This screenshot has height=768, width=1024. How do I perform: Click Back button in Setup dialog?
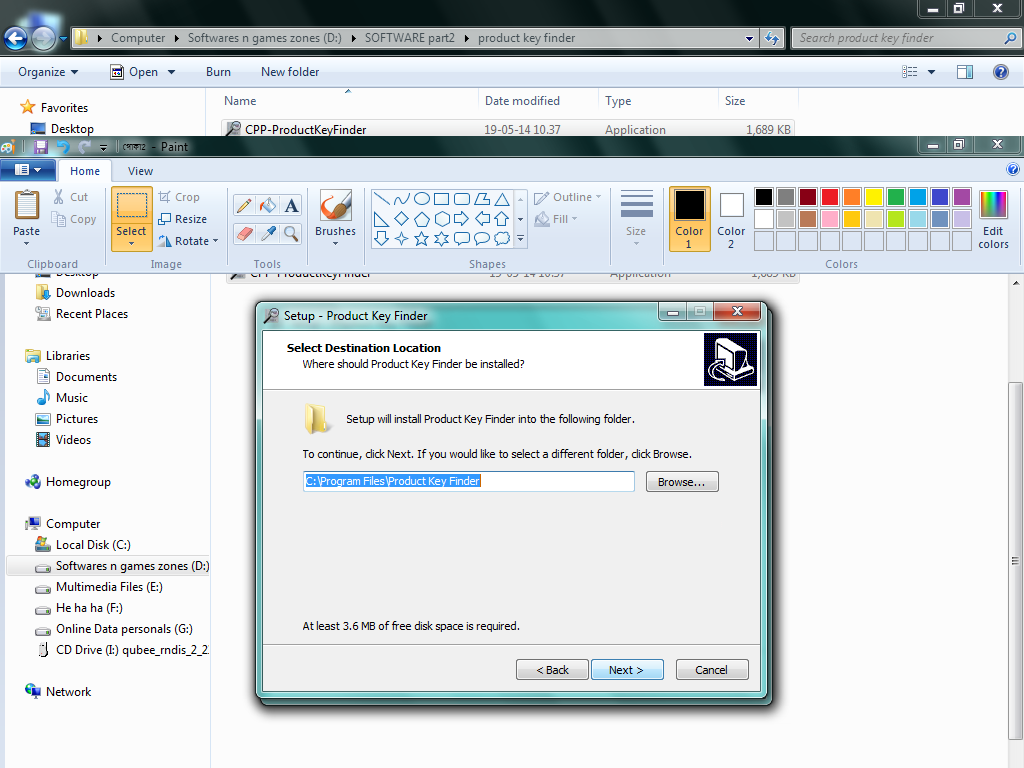coord(552,670)
